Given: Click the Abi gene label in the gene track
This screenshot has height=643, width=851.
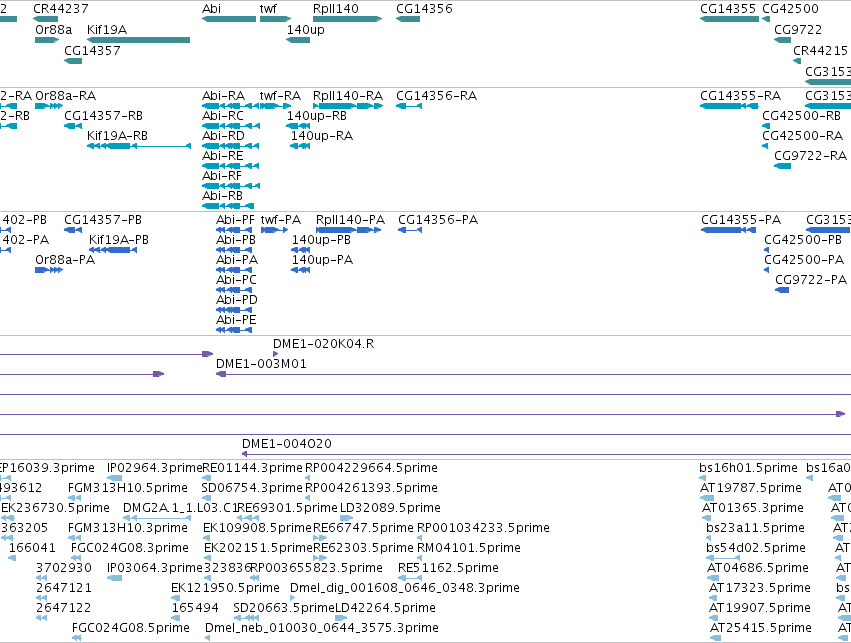Looking at the screenshot, I should [x=212, y=9].
